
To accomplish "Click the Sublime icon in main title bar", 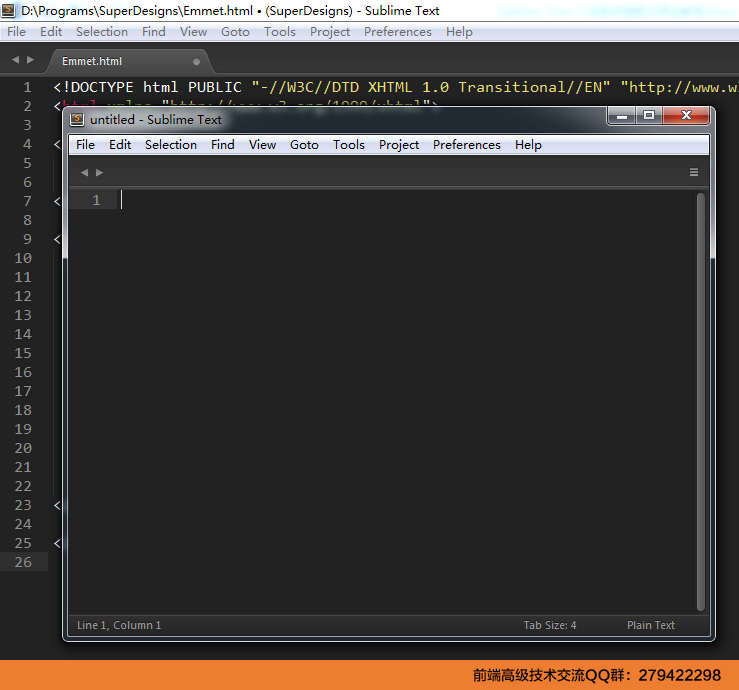I will pyautogui.click(x=8, y=10).
